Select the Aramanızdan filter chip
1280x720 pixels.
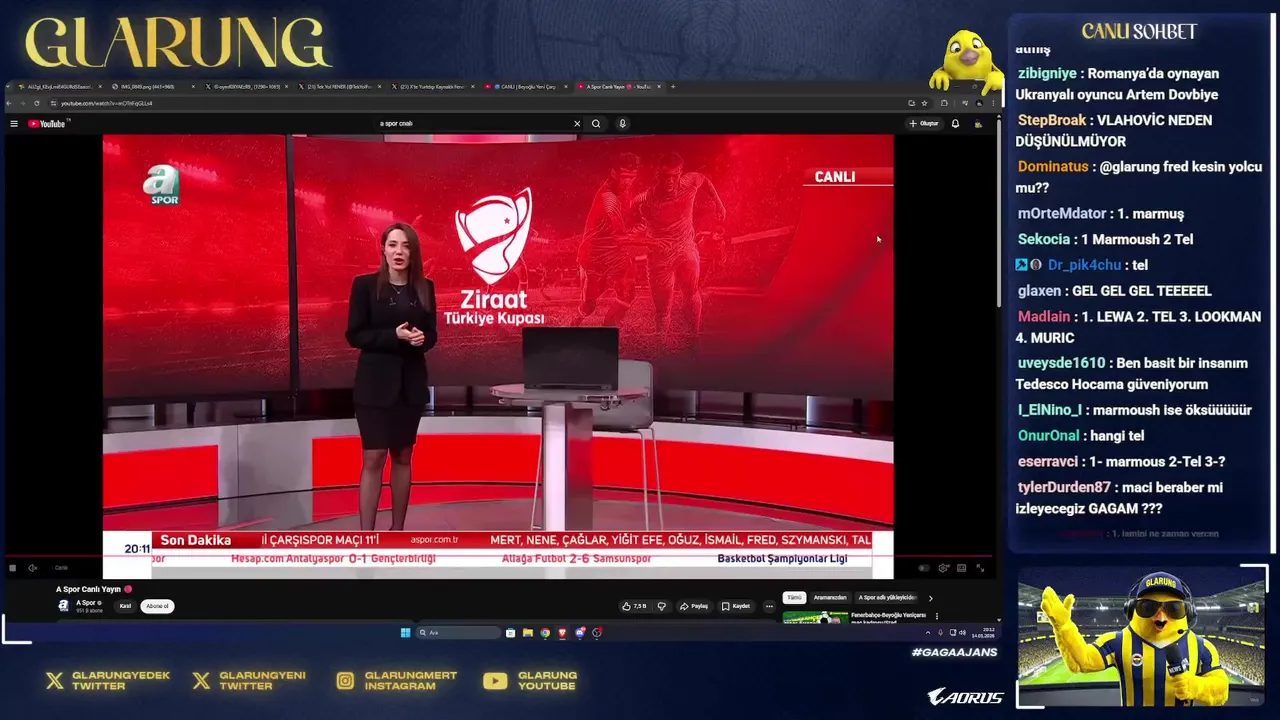[x=830, y=598]
